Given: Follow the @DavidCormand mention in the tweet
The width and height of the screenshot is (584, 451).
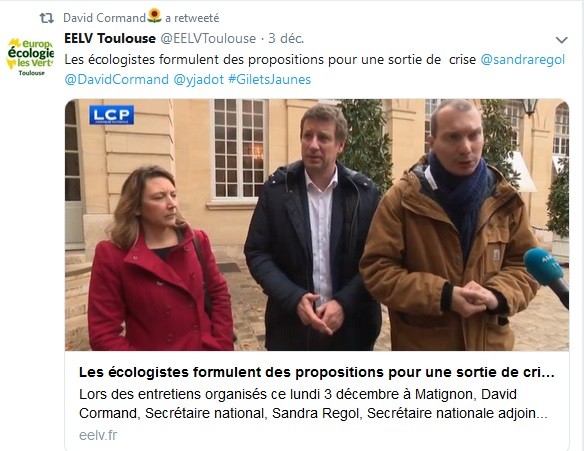Looking at the screenshot, I should pos(117,79).
